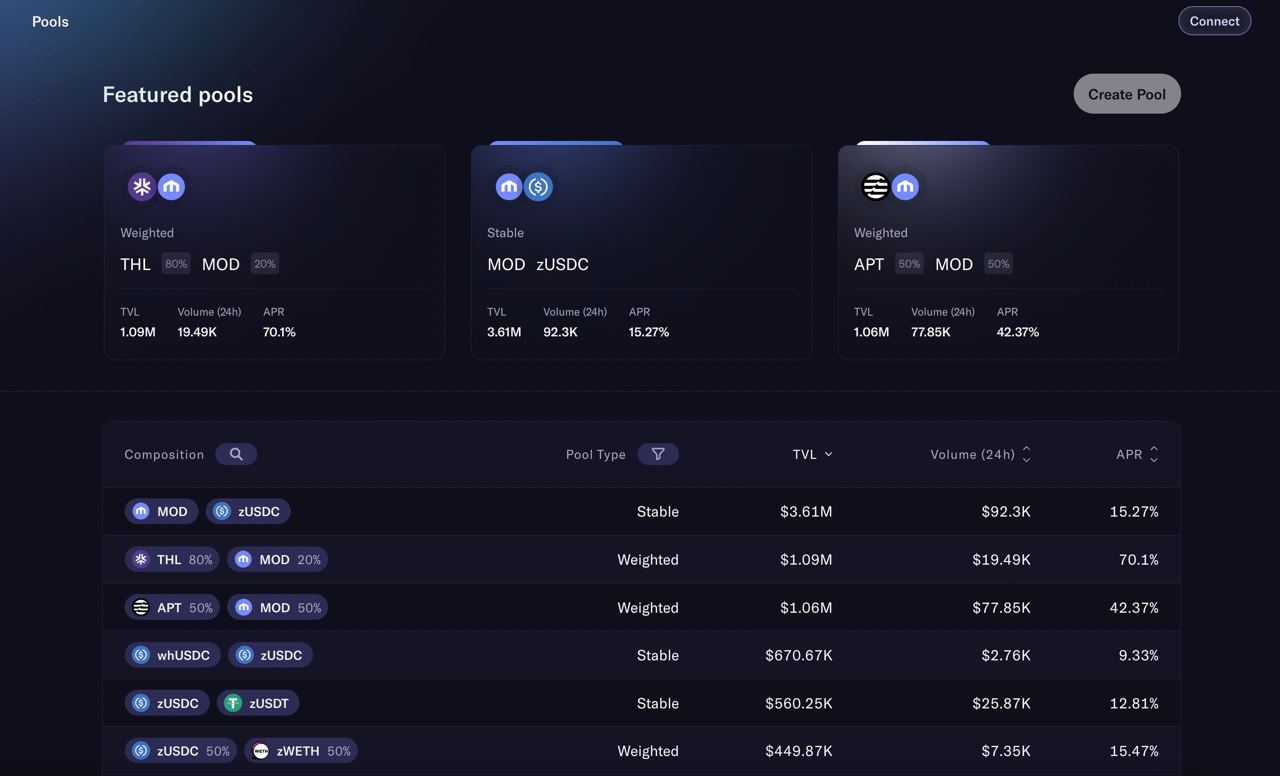1280x776 pixels.
Task: Click the APT token icon in featured card
Action: pyautogui.click(x=875, y=187)
